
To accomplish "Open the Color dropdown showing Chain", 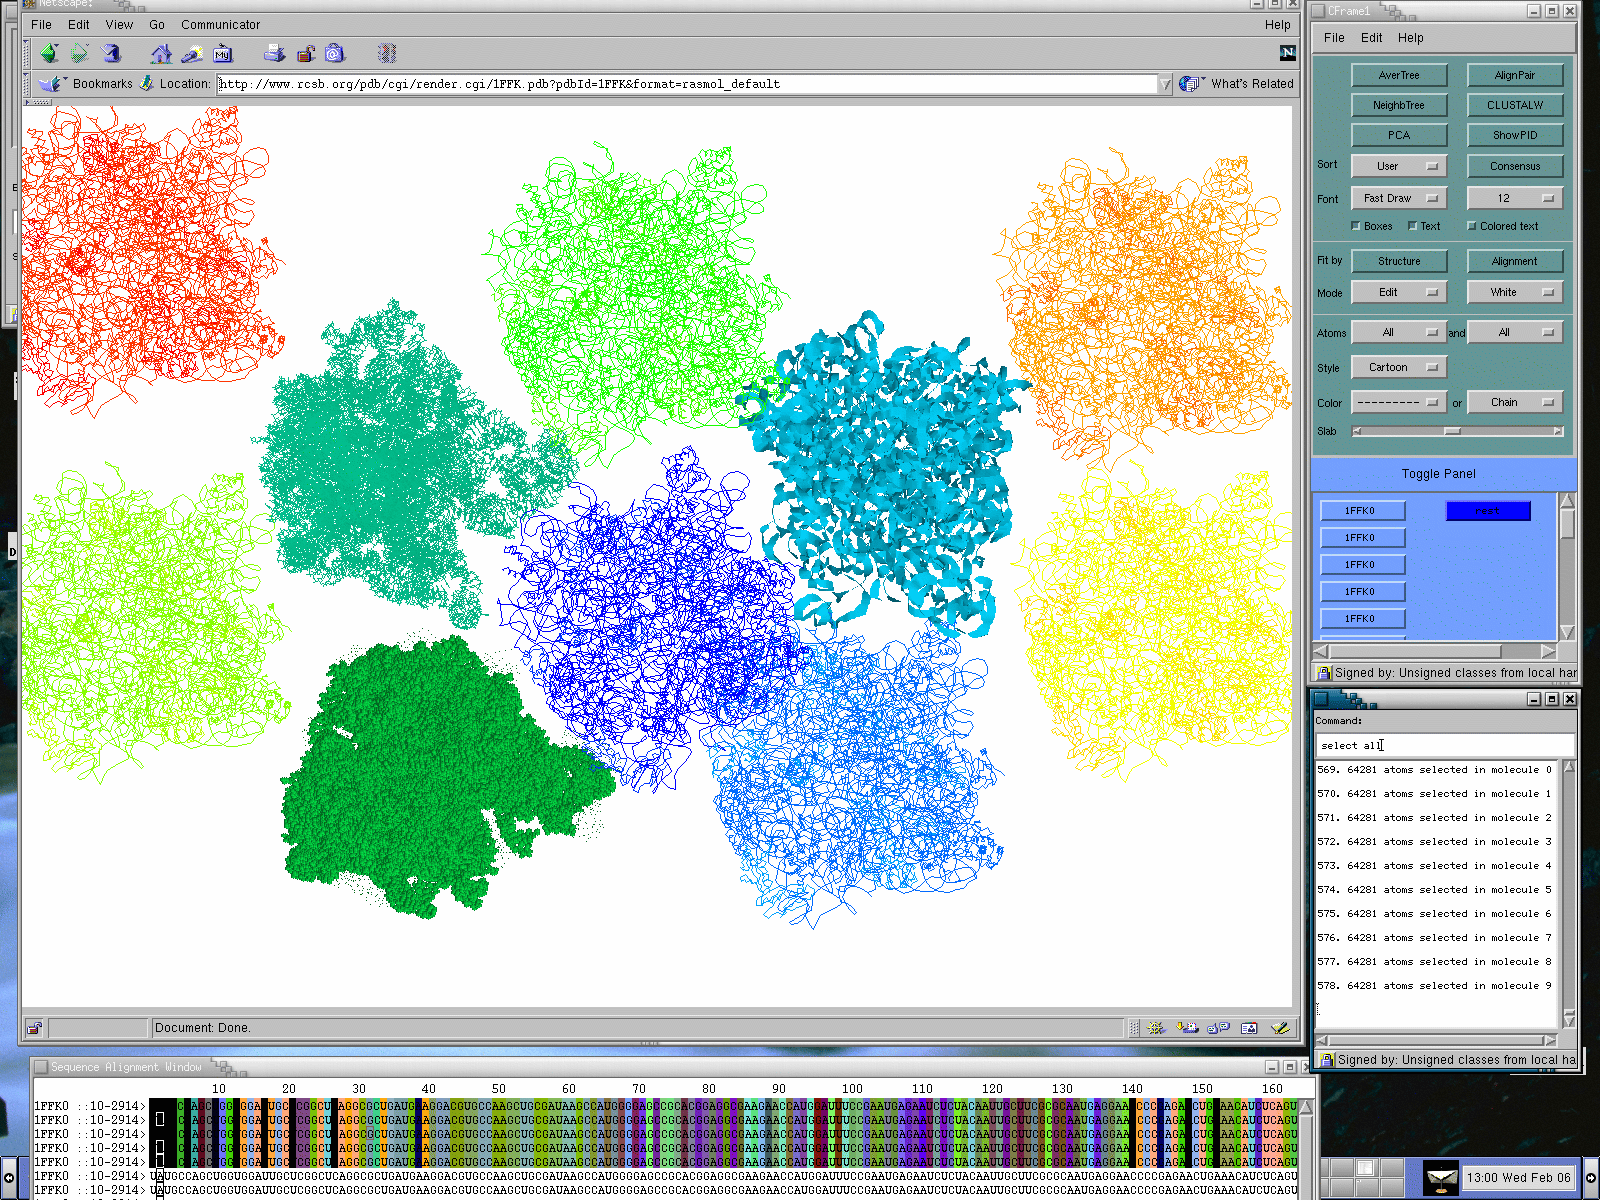I will coord(1514,402).
